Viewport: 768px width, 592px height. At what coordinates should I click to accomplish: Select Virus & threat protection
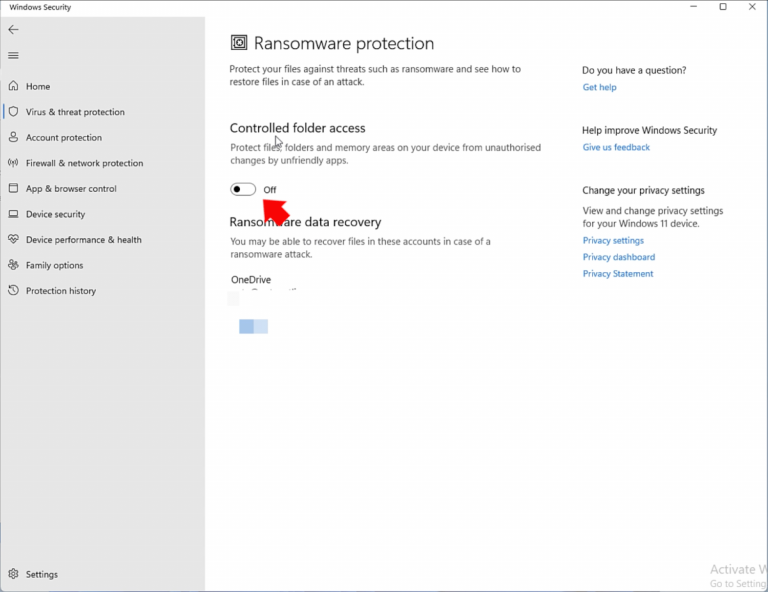pyautogui.click(x=75, y=112)
